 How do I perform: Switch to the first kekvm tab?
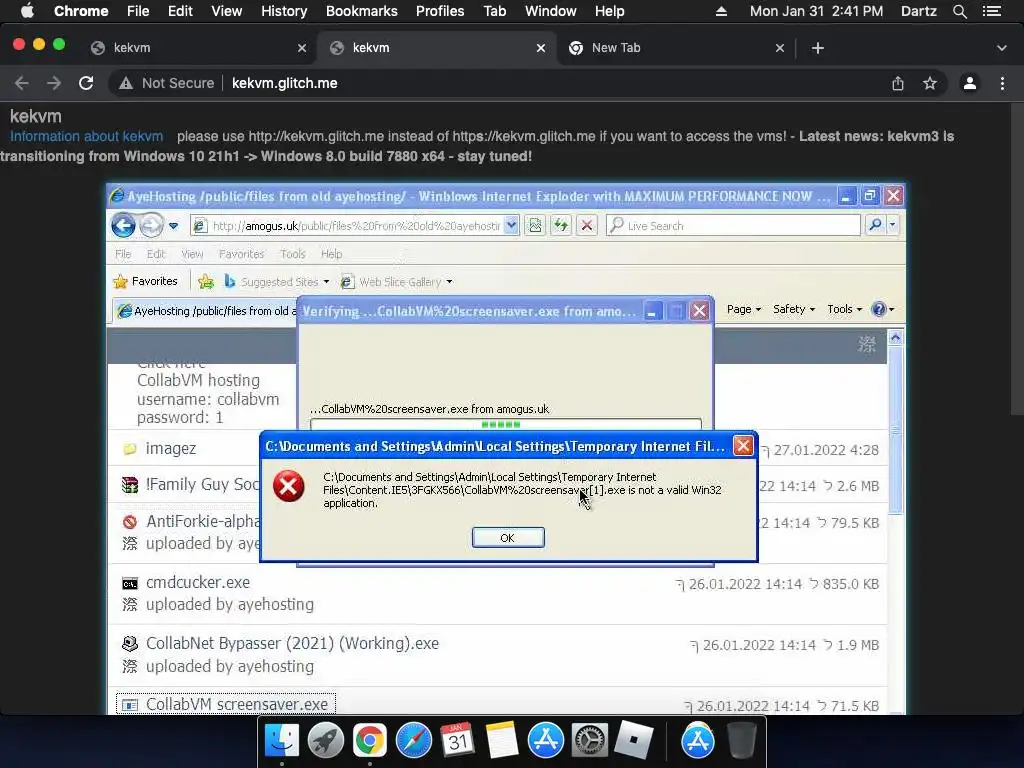pos(198,48)
